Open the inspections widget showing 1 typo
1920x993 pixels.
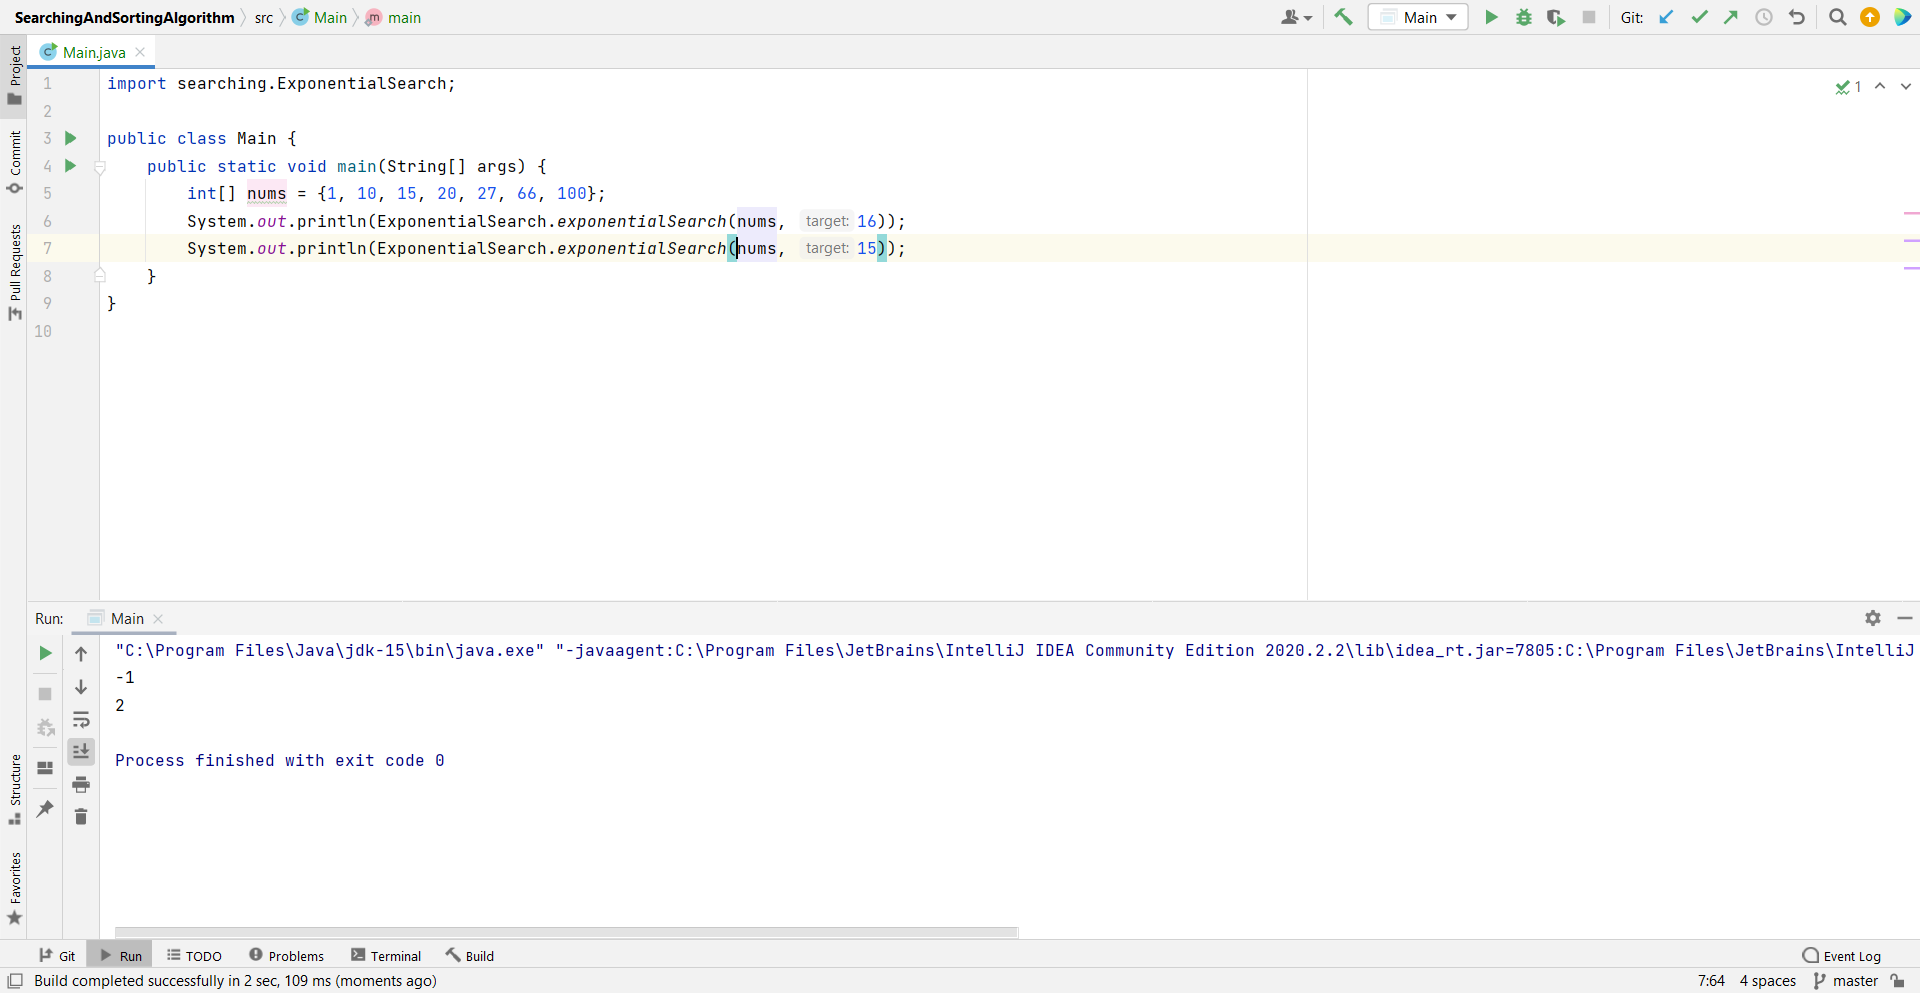(1848, 87)
